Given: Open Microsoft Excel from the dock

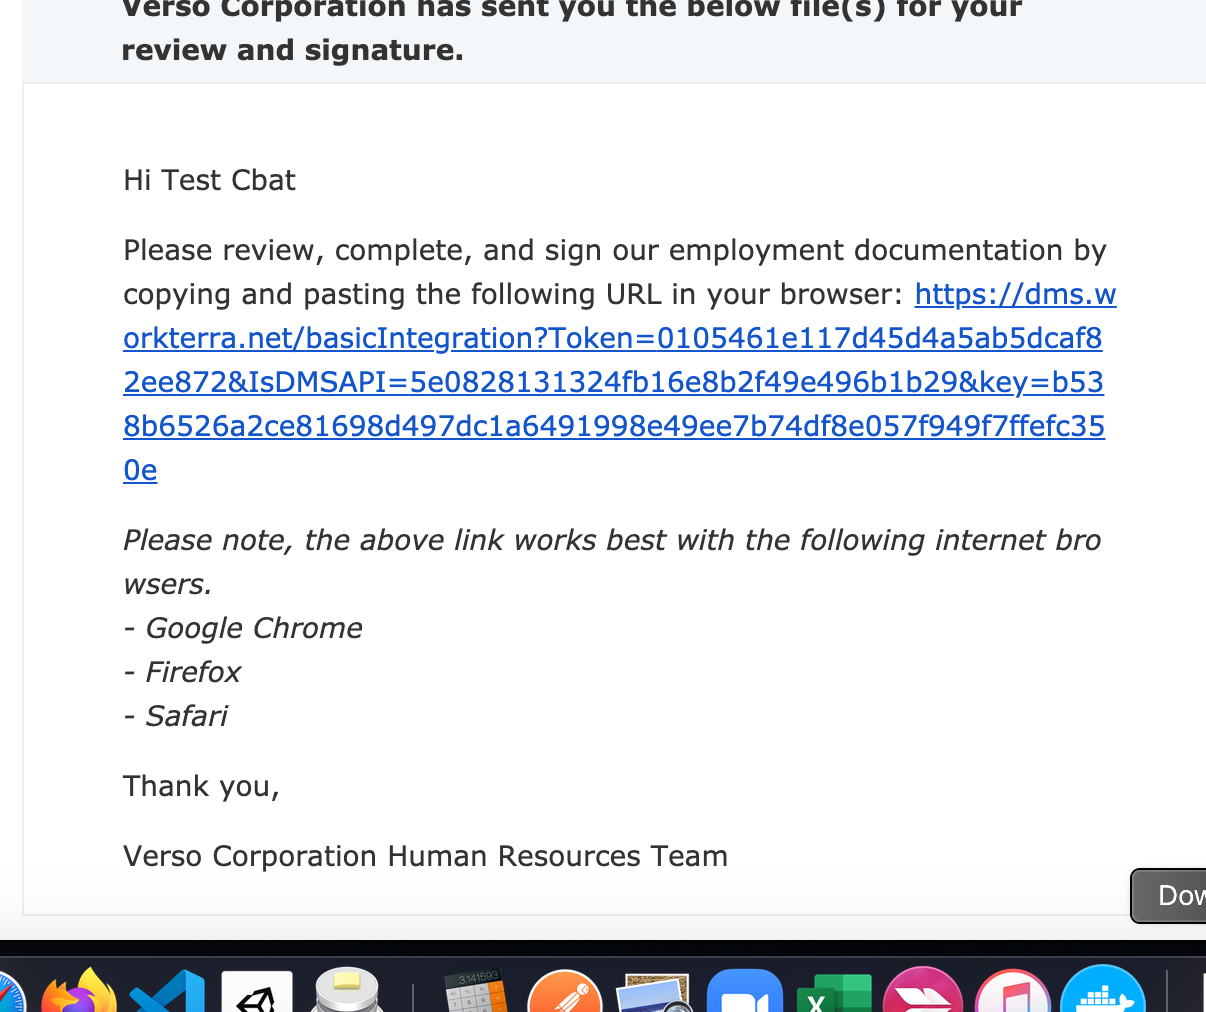Looking at the screenshot, I should pyautogui.click(x=834, y=994).
